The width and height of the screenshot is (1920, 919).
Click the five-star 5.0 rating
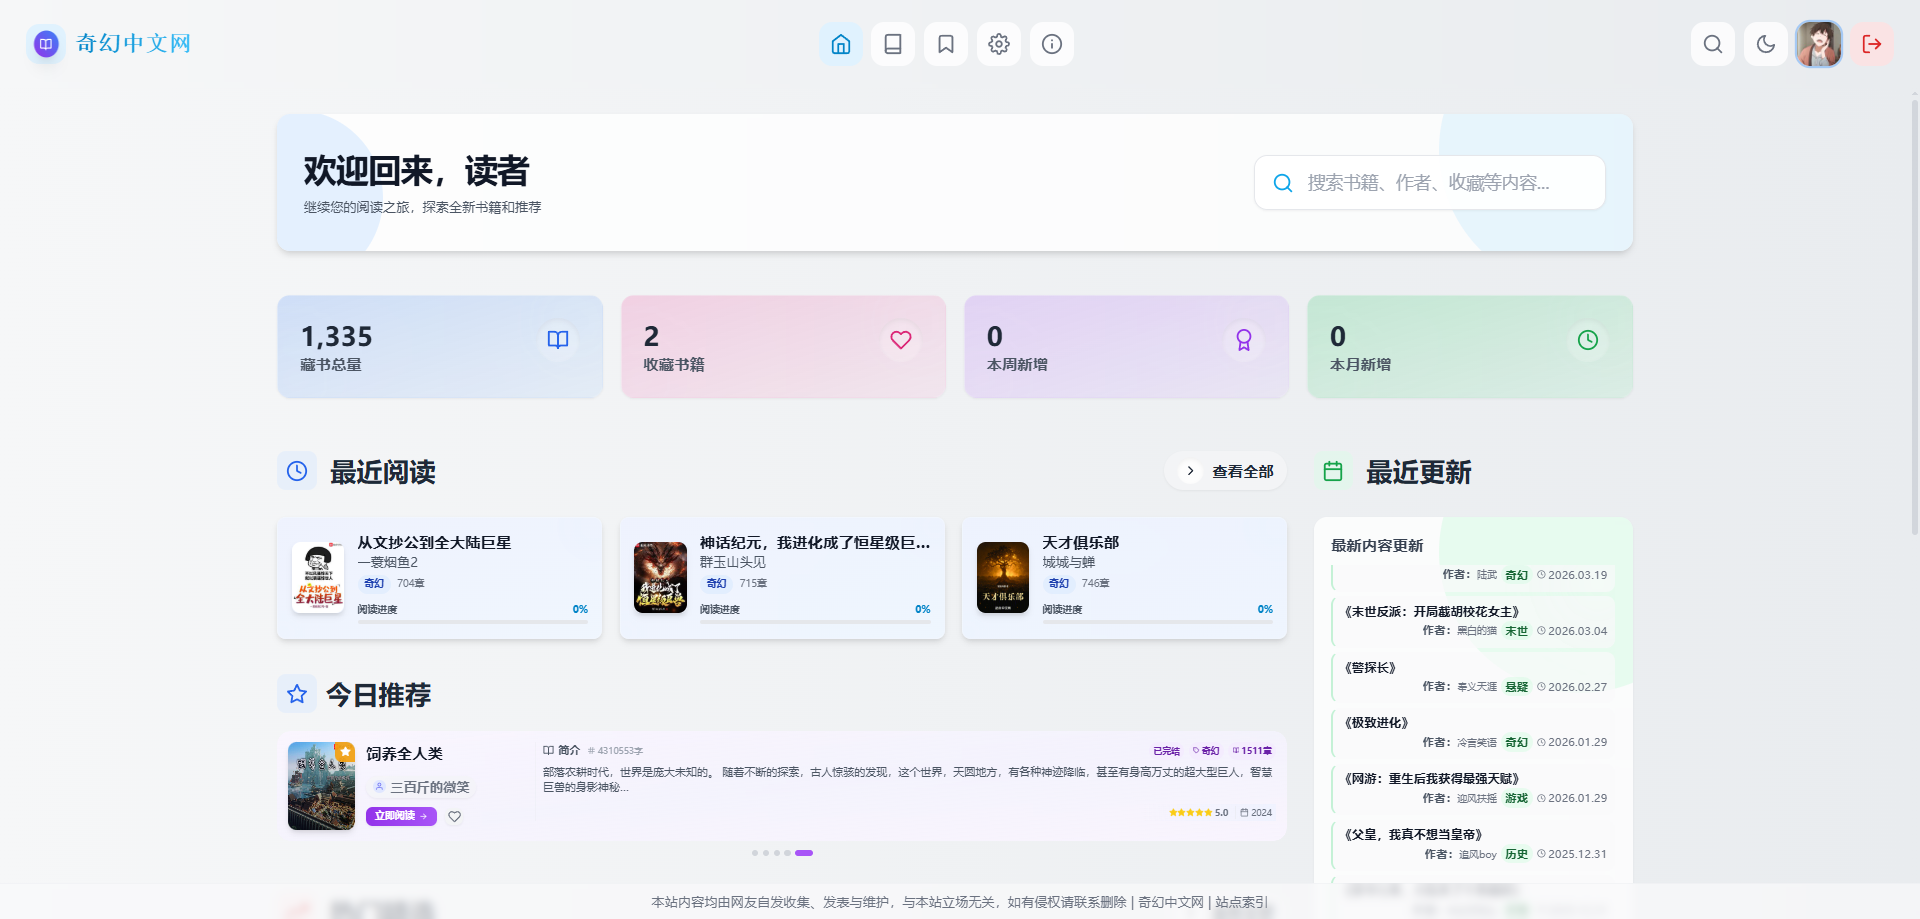coord(1198,813)
